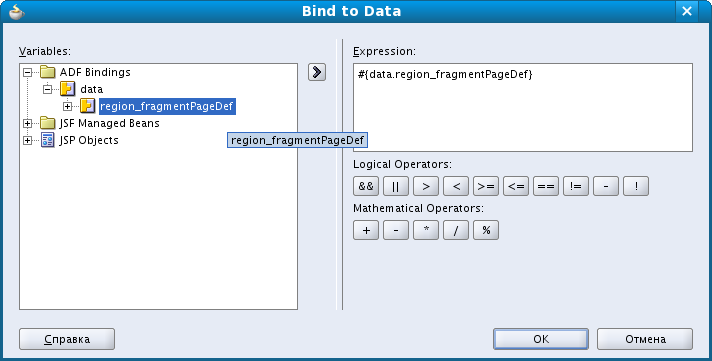712x361 pixels.
Task: Select region_fragmentPageDef in the Variables tree
Action: 167,106
